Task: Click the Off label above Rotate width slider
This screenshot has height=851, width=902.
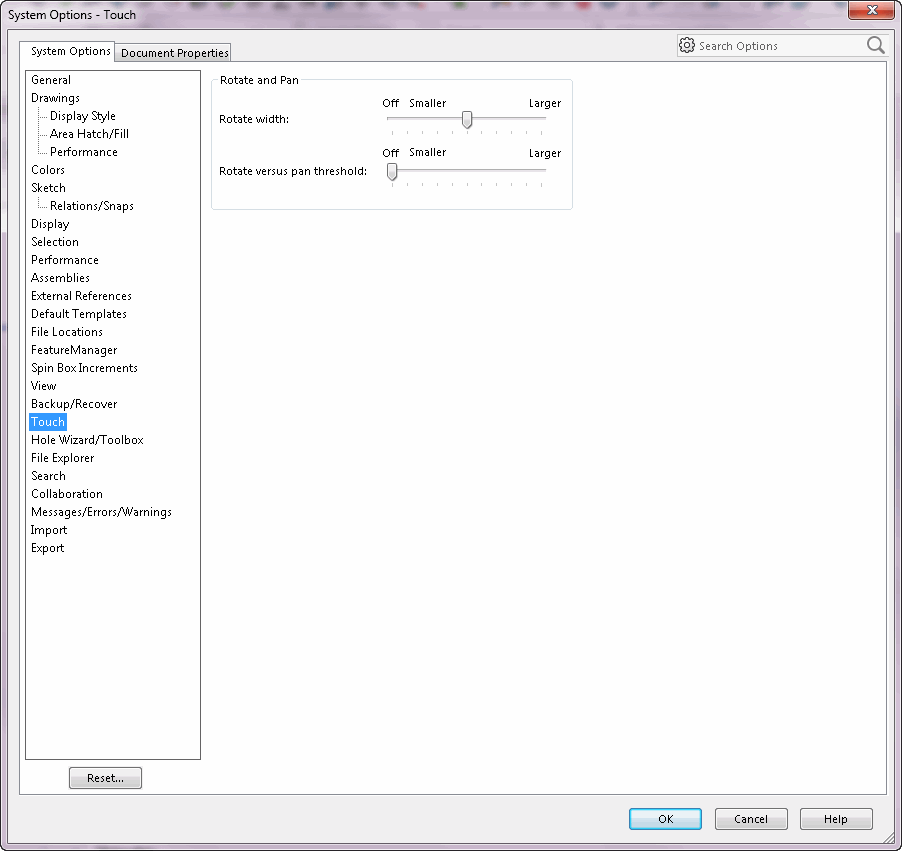Action: point(391,104)
